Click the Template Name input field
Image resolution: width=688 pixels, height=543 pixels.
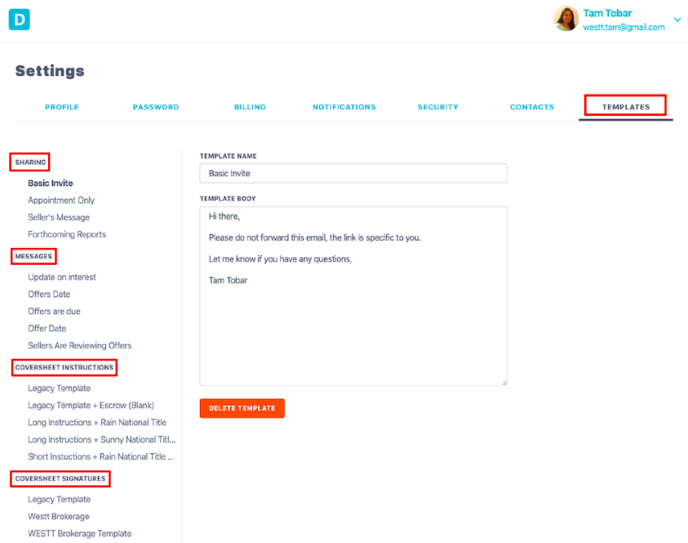pyautogui.click(x=353, y=173)
